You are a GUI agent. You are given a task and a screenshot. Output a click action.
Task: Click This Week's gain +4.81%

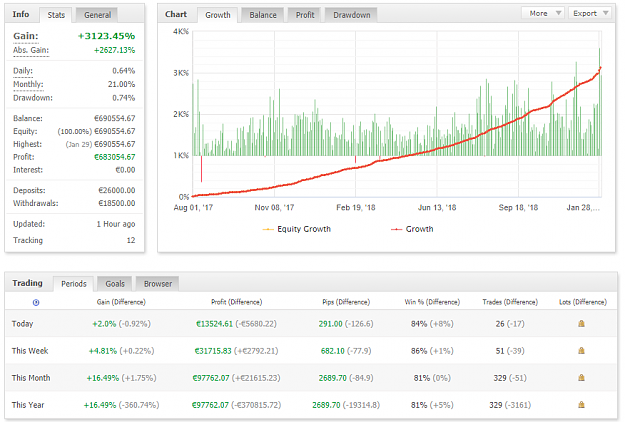pyautogui.click(x=103, y=351)
